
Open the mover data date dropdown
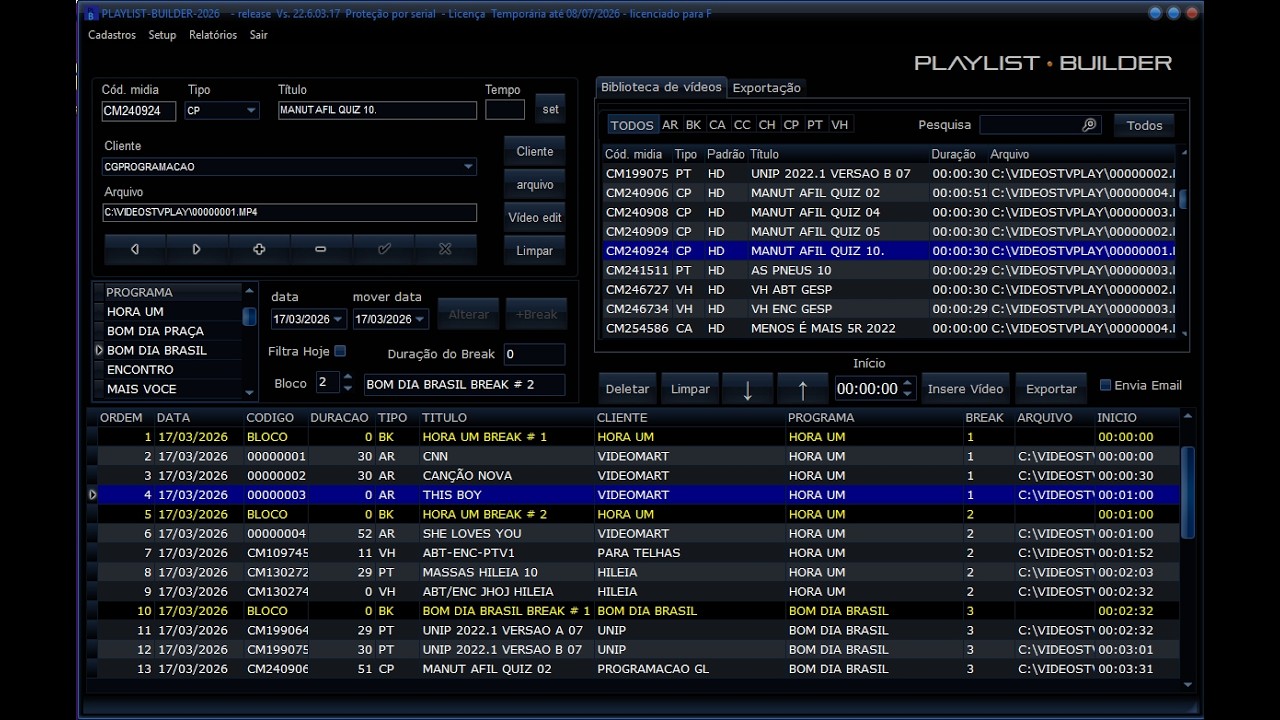(420, 319)
